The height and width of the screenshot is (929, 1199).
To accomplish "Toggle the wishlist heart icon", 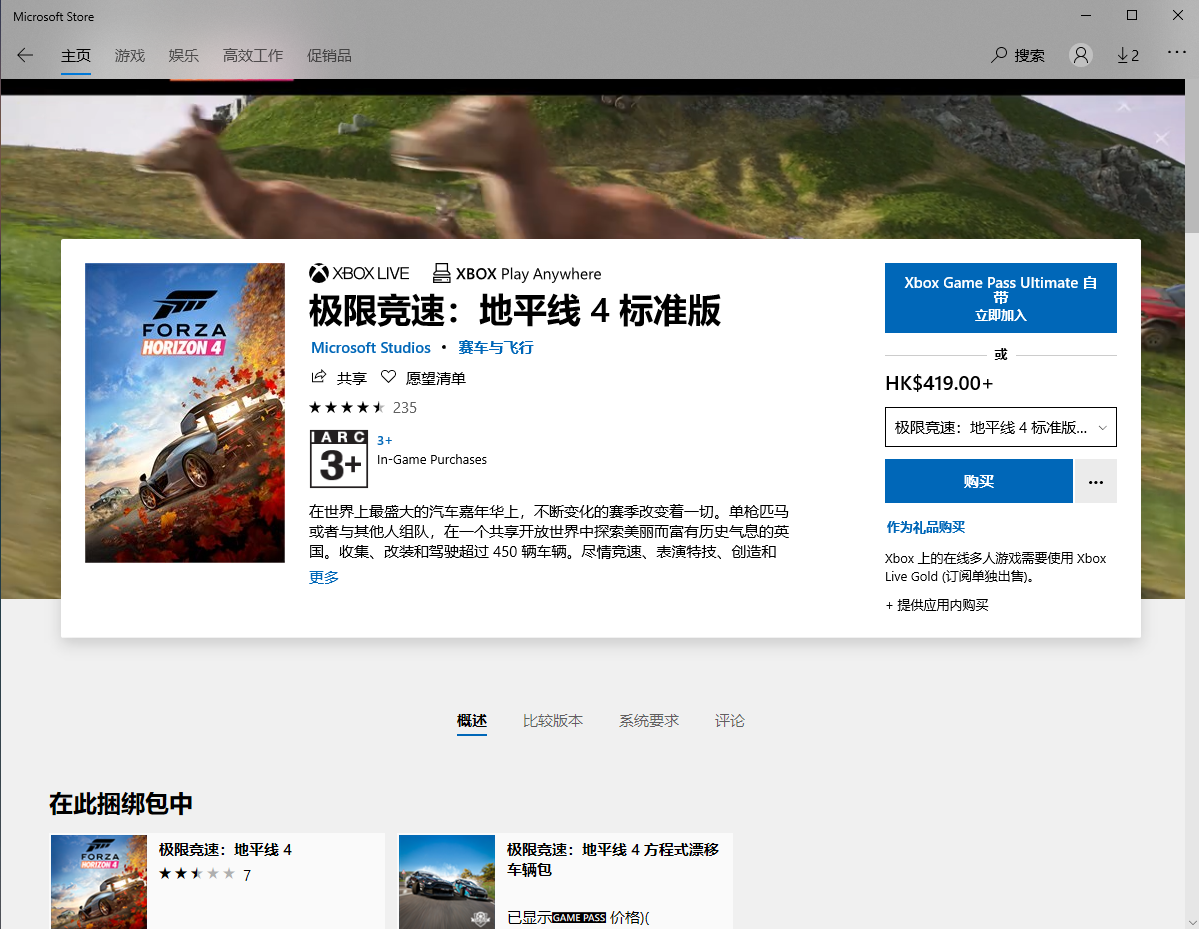I will click(388, 377).
